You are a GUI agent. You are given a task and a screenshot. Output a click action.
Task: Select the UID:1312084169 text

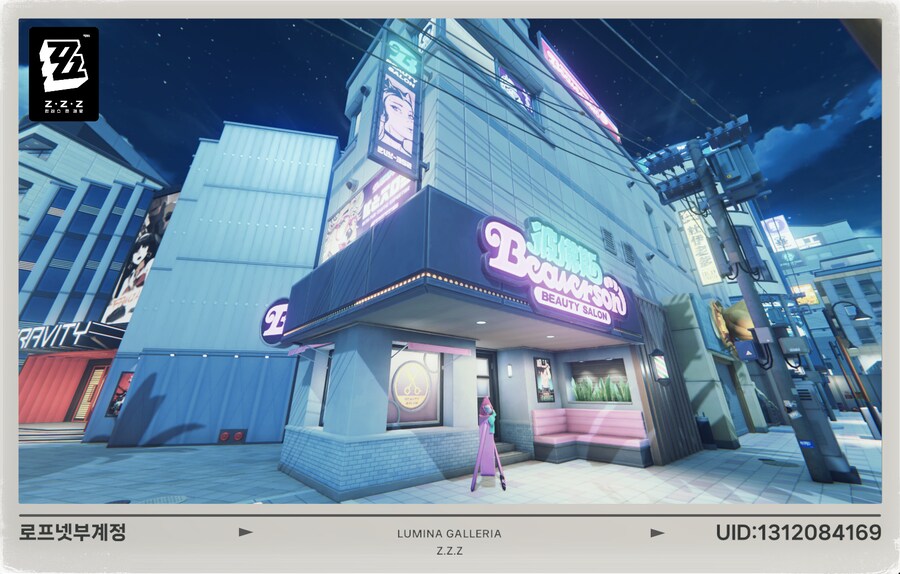[797, 532]
